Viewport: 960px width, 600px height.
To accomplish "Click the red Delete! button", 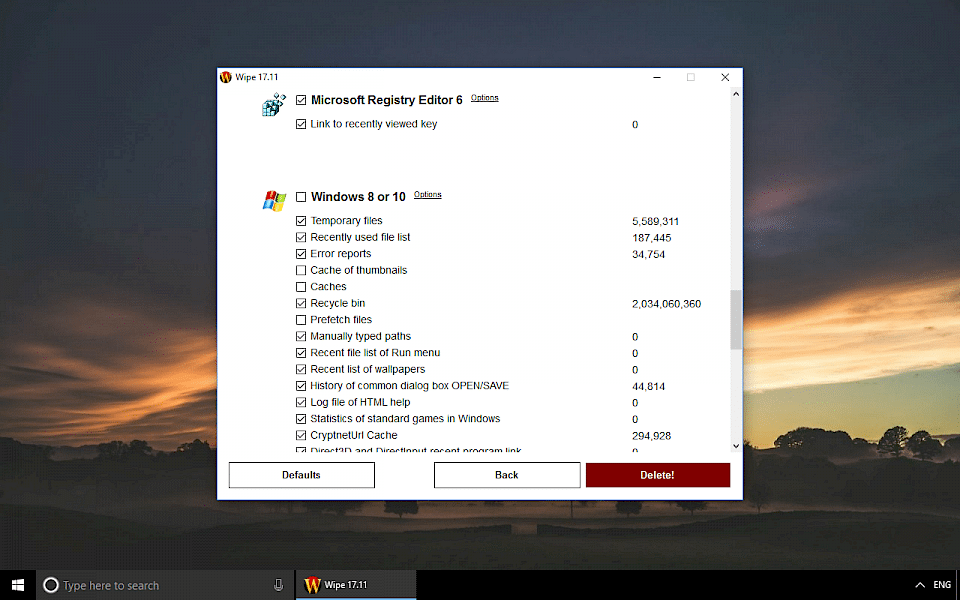I will click(x=658, y=475).
